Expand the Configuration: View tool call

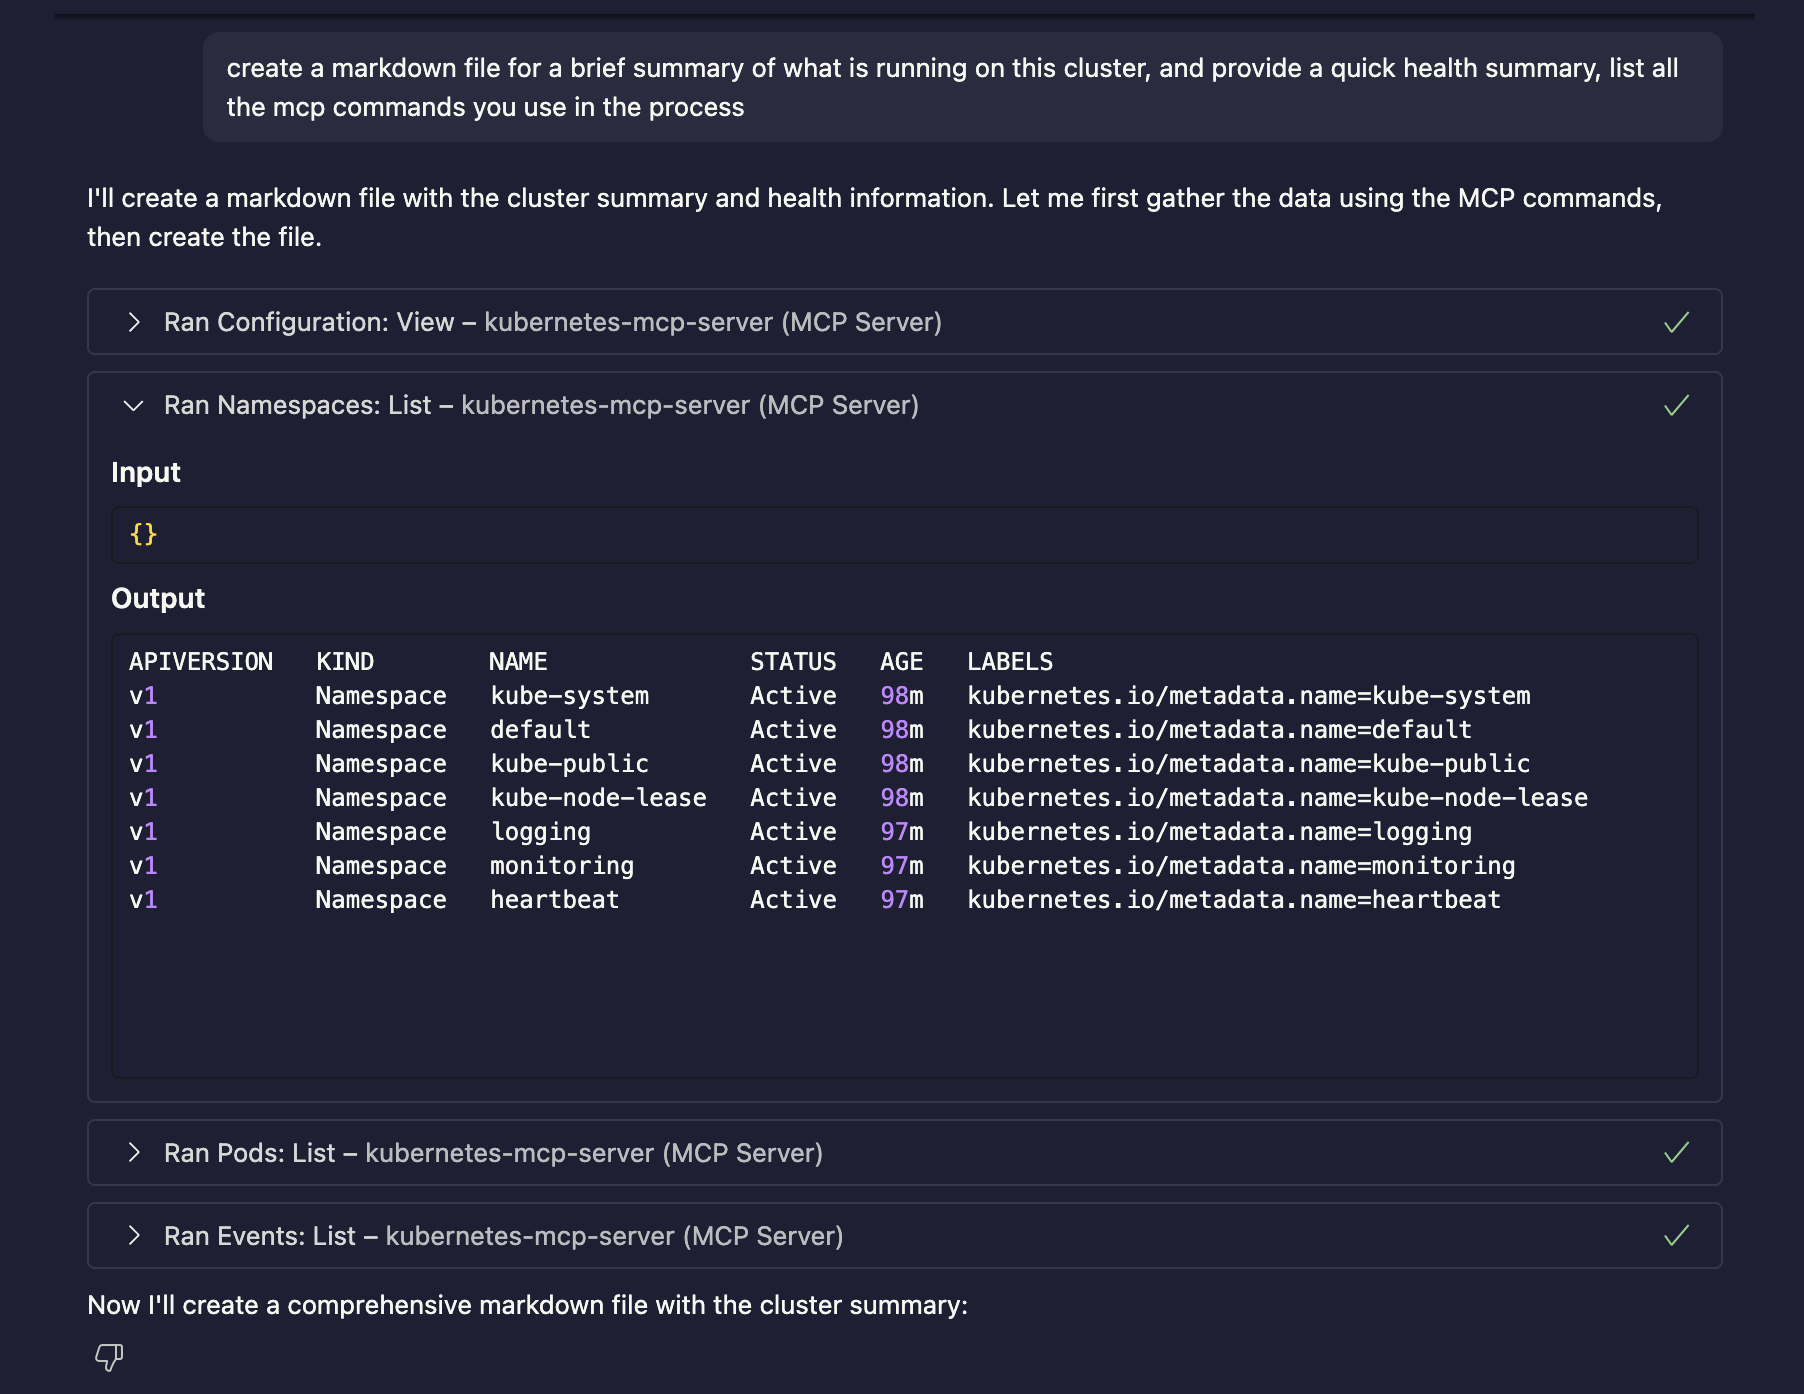tap(134, 322)
